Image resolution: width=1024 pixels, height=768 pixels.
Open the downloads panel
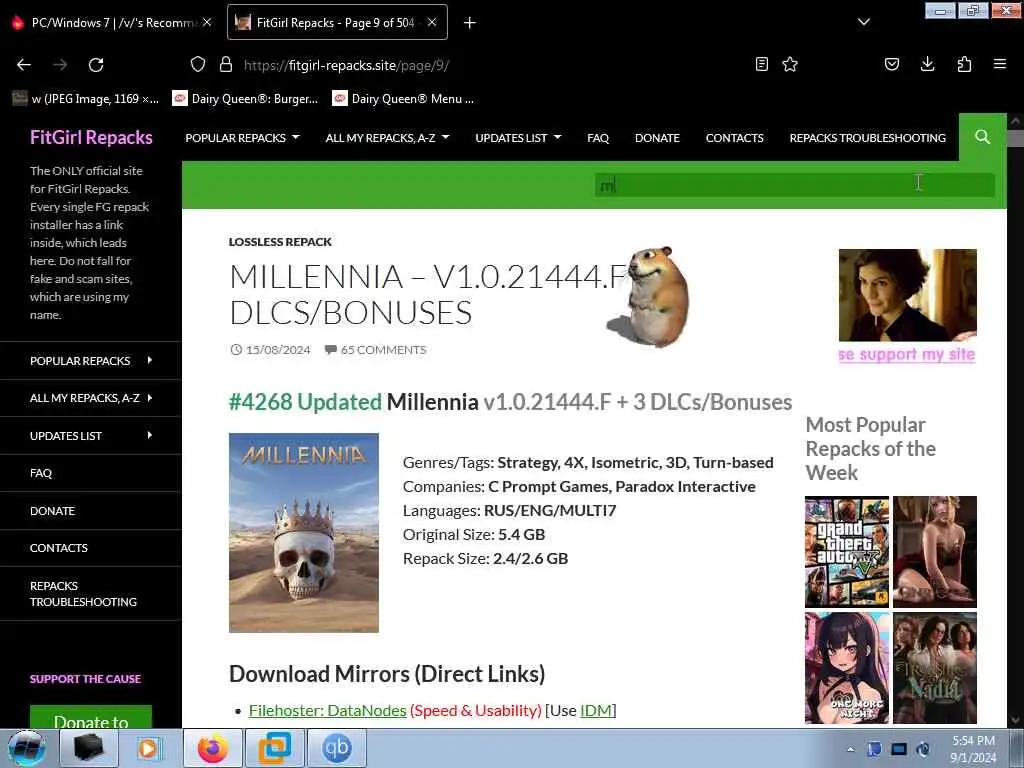click(927, 64)
